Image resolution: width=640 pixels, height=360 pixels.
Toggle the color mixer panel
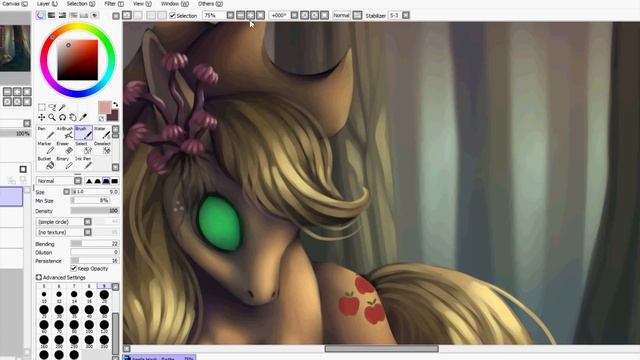(73, 15)
